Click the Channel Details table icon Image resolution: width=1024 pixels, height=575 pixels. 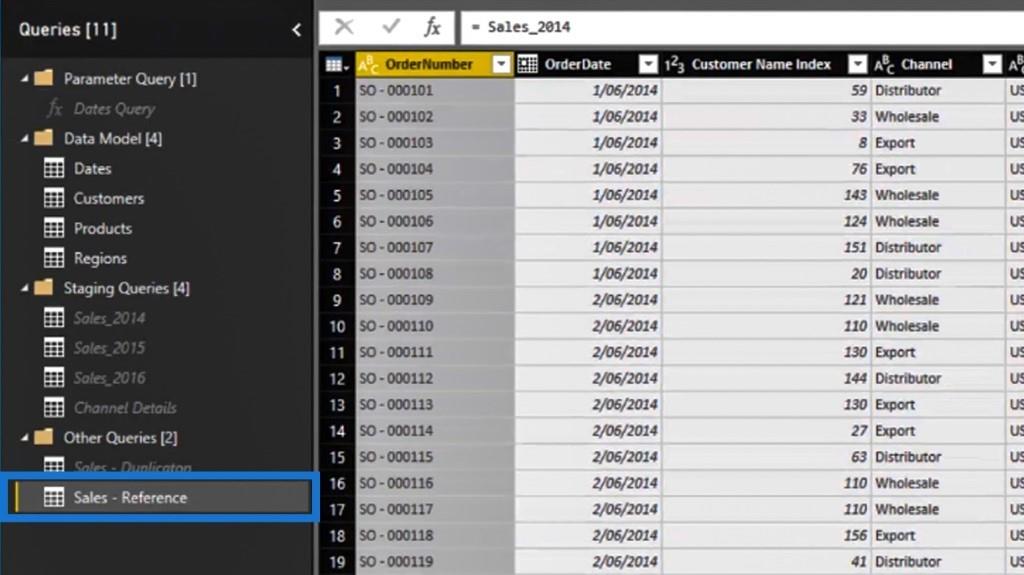click(x=54, y=408)
